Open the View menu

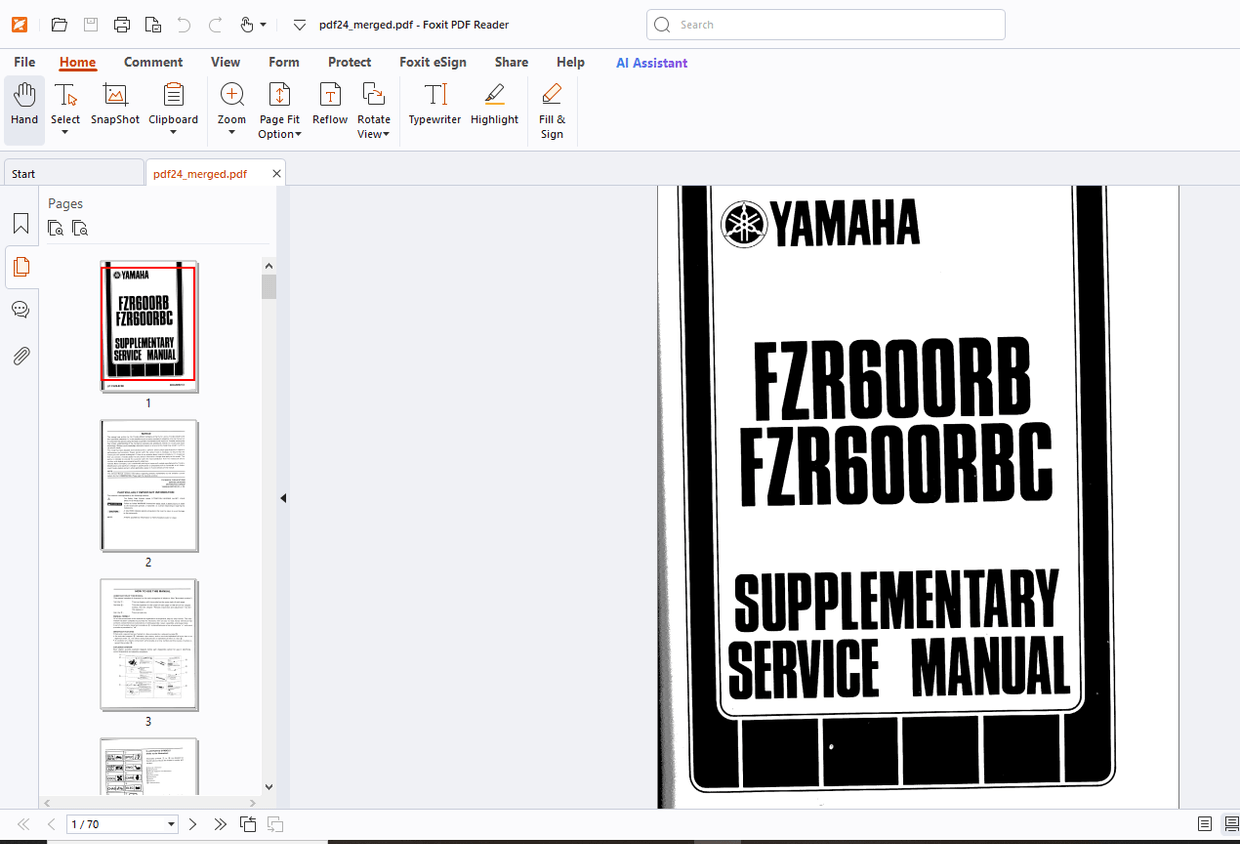[225, 62]
